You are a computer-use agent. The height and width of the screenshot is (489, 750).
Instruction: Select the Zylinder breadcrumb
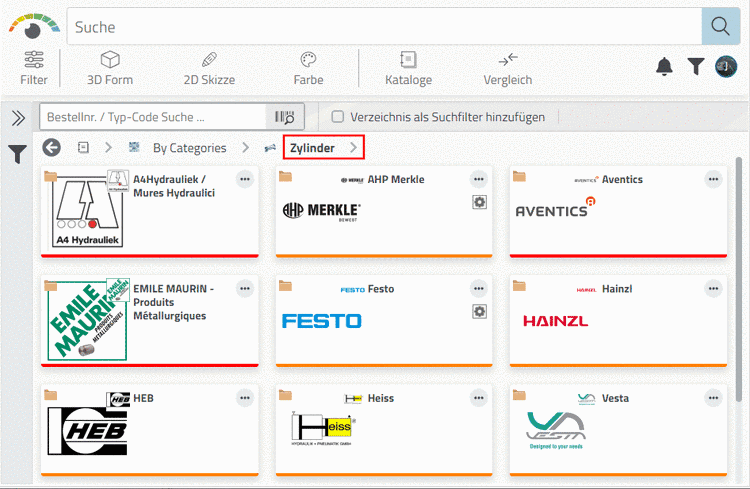pyautogui.click(x=312, y=148)
